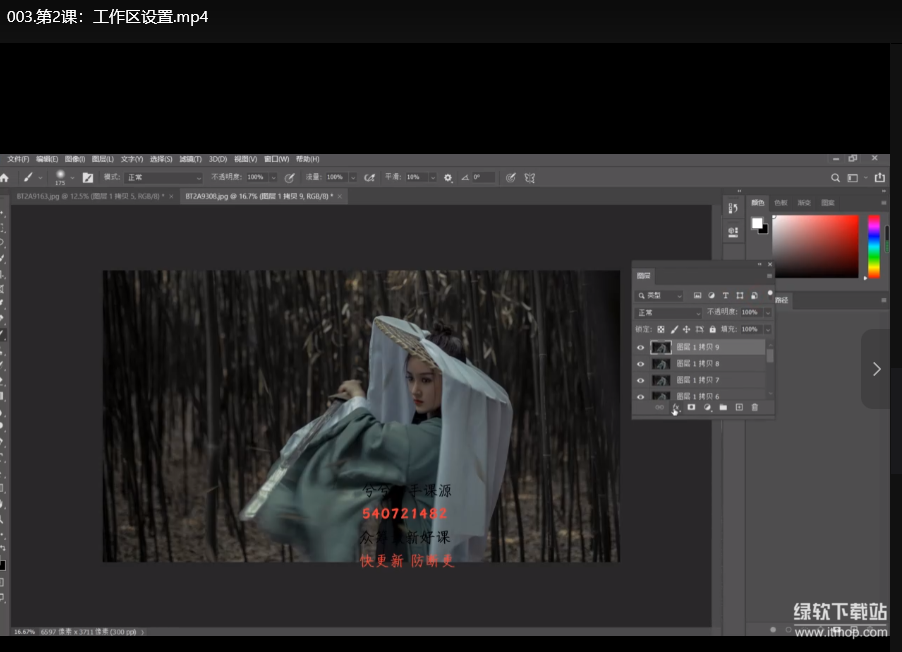902x652 pixels.
Task: Open the layer blend mode 正常 dropdown
Action: [669, 312]
